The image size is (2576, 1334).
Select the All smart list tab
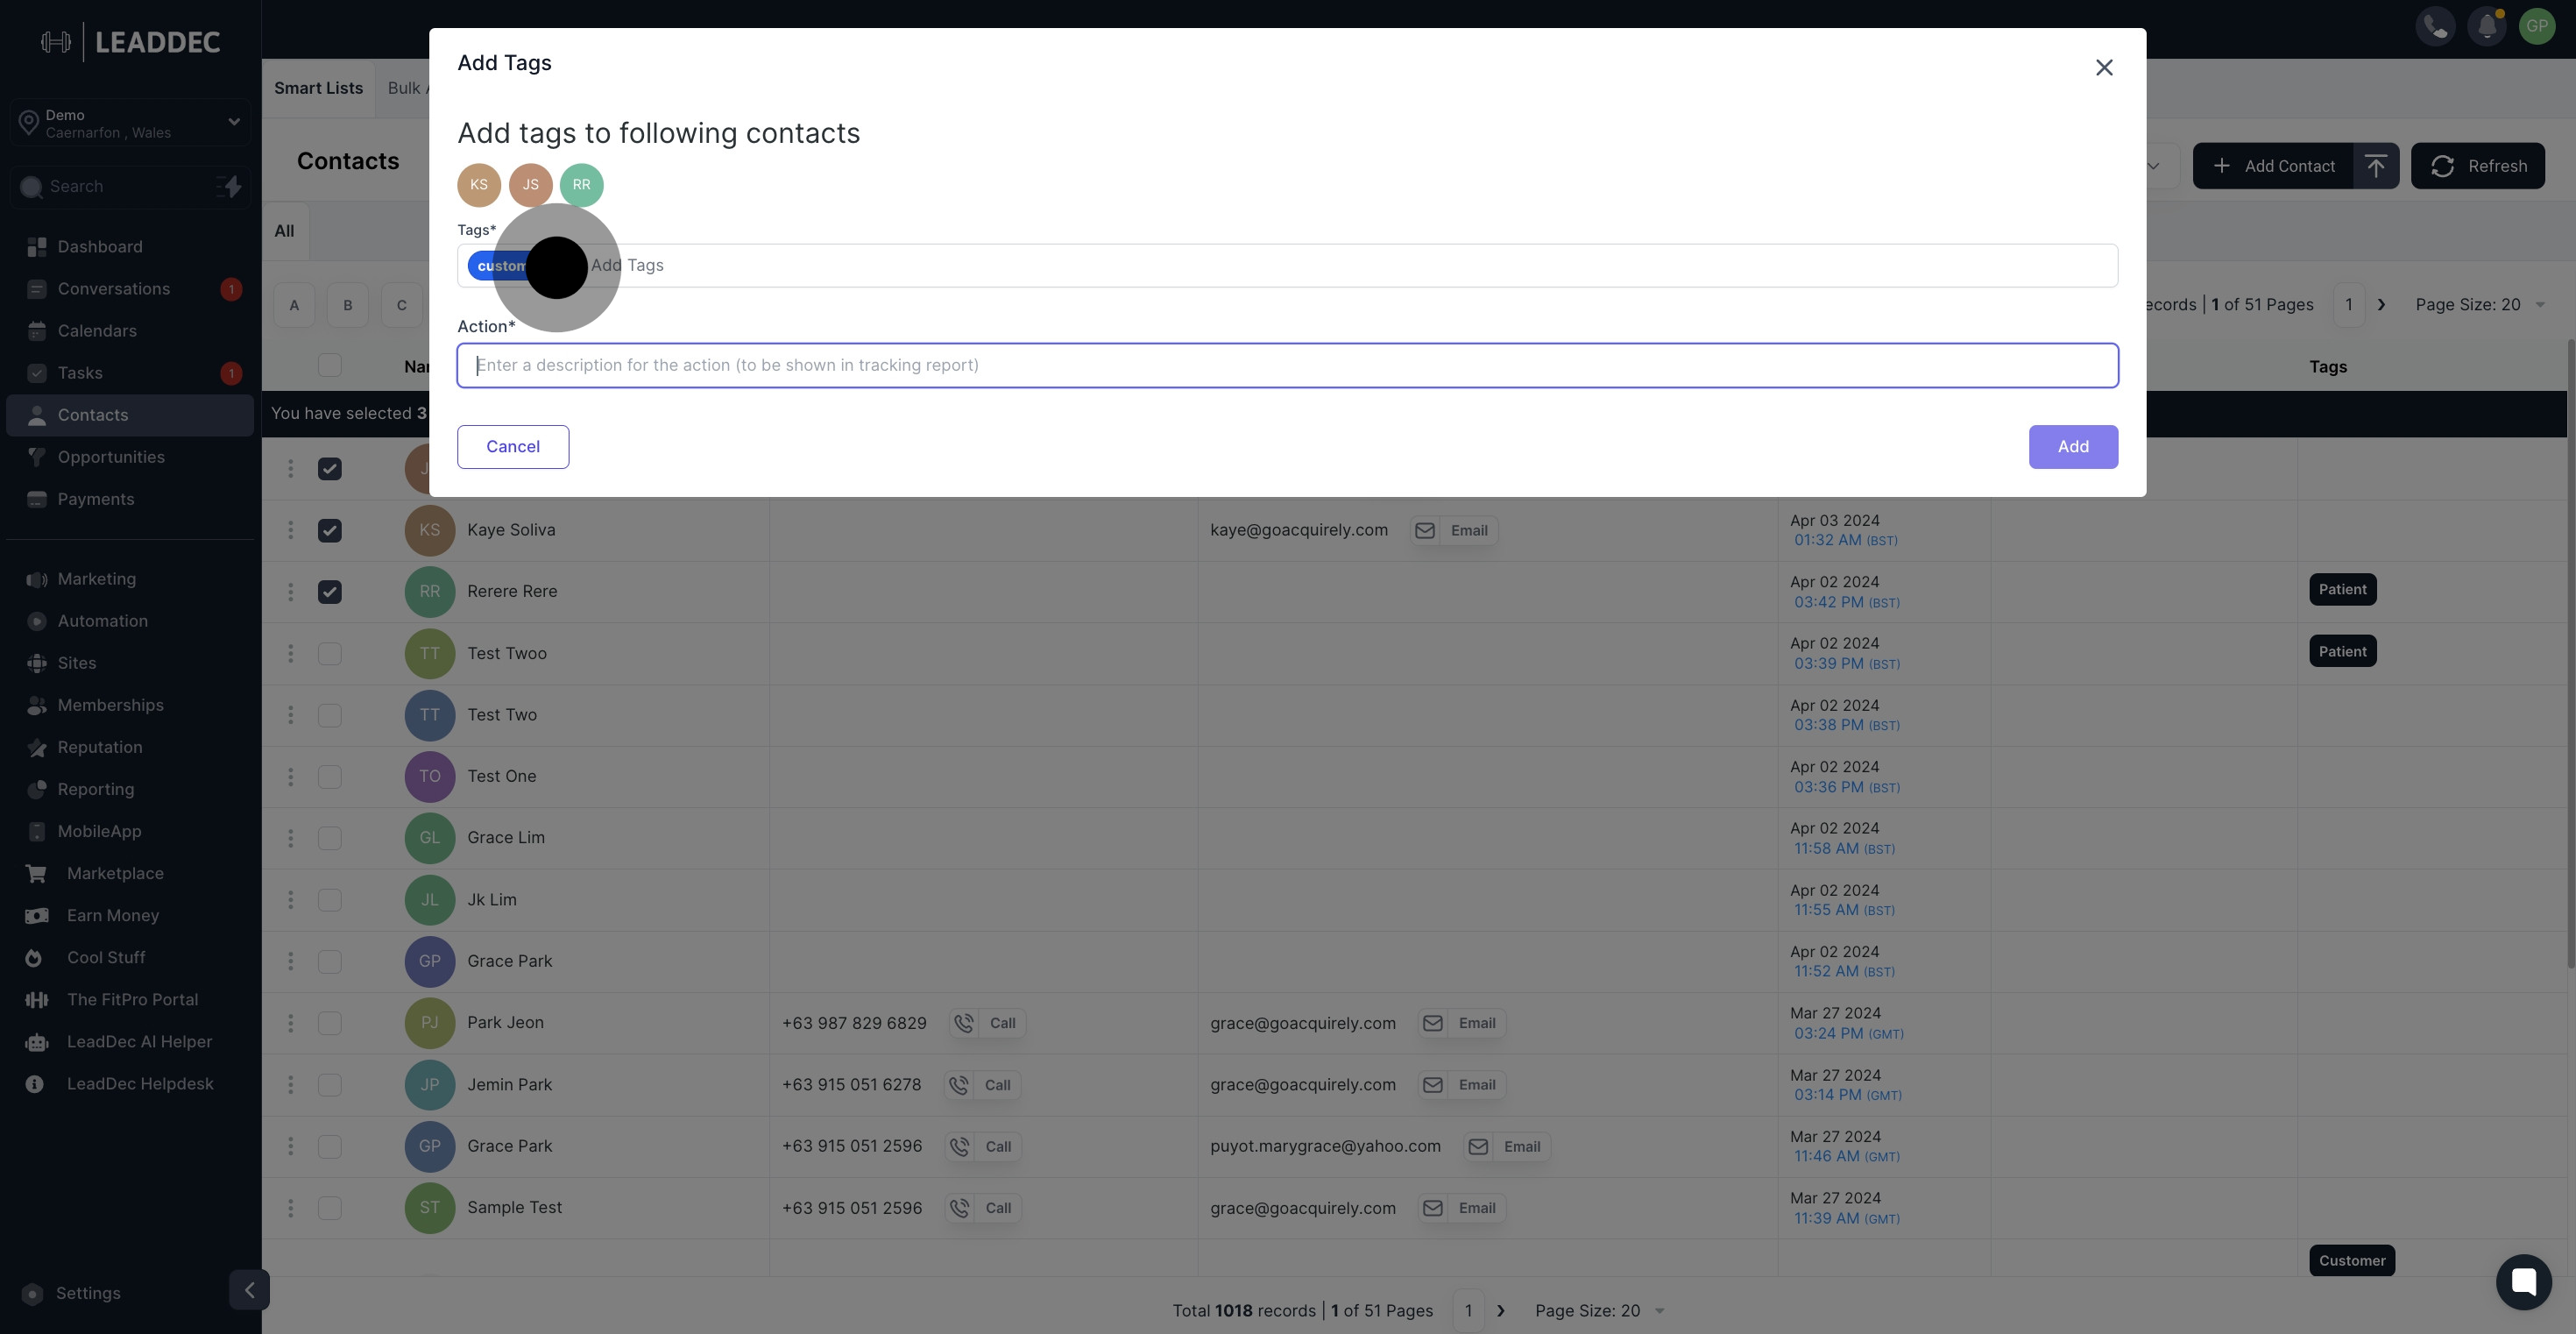(285, 231)
